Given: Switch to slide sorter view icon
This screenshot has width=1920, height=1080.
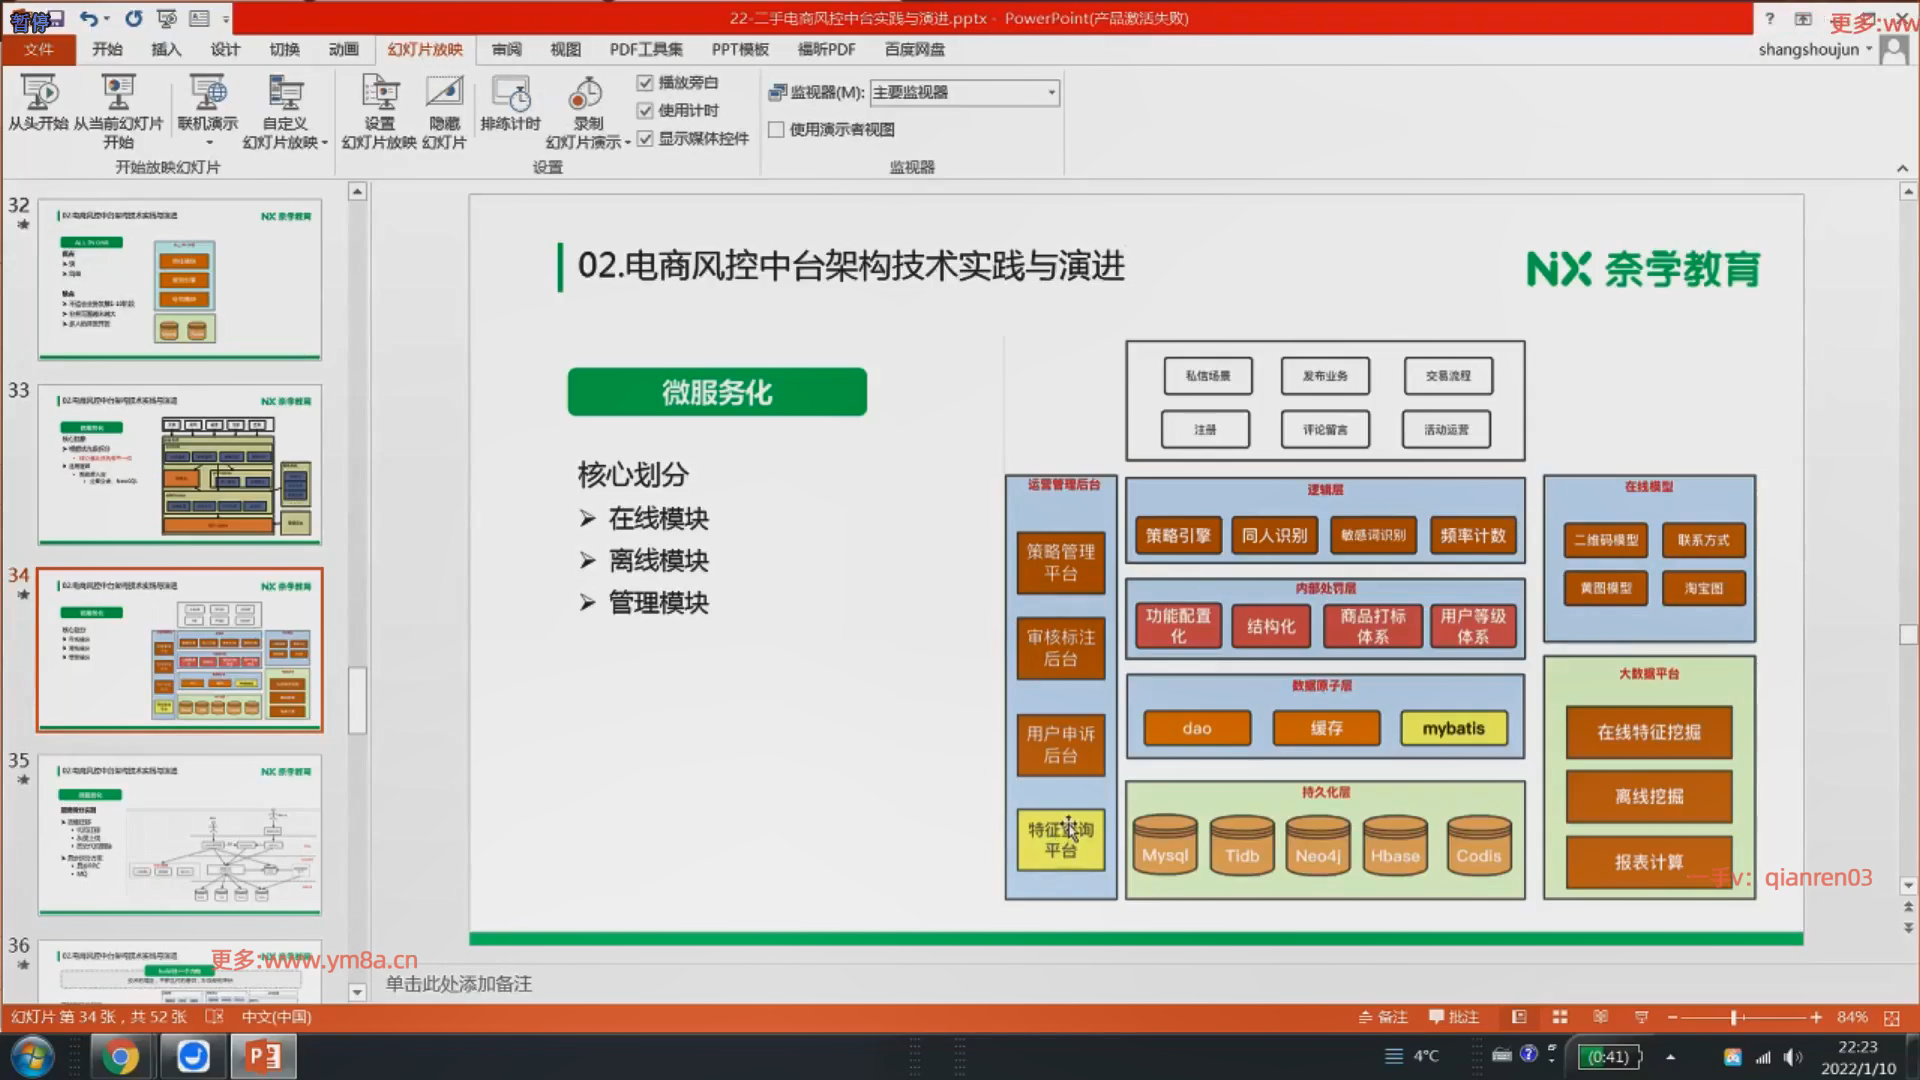Looking at the screenshot, I should click(1560, 1017).
